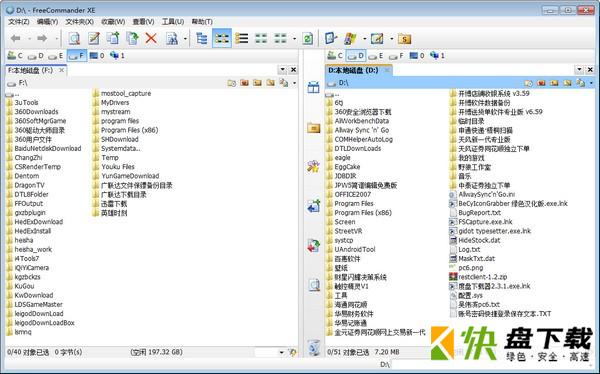Close the left panel with the black X button
This screenshot has width=600, height=374.
coord(293,70)
